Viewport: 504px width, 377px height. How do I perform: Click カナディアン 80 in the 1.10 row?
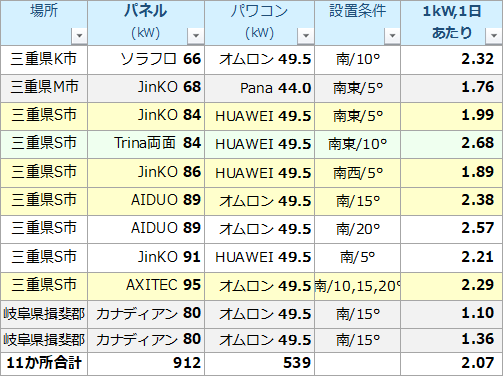tap(146, 314)
